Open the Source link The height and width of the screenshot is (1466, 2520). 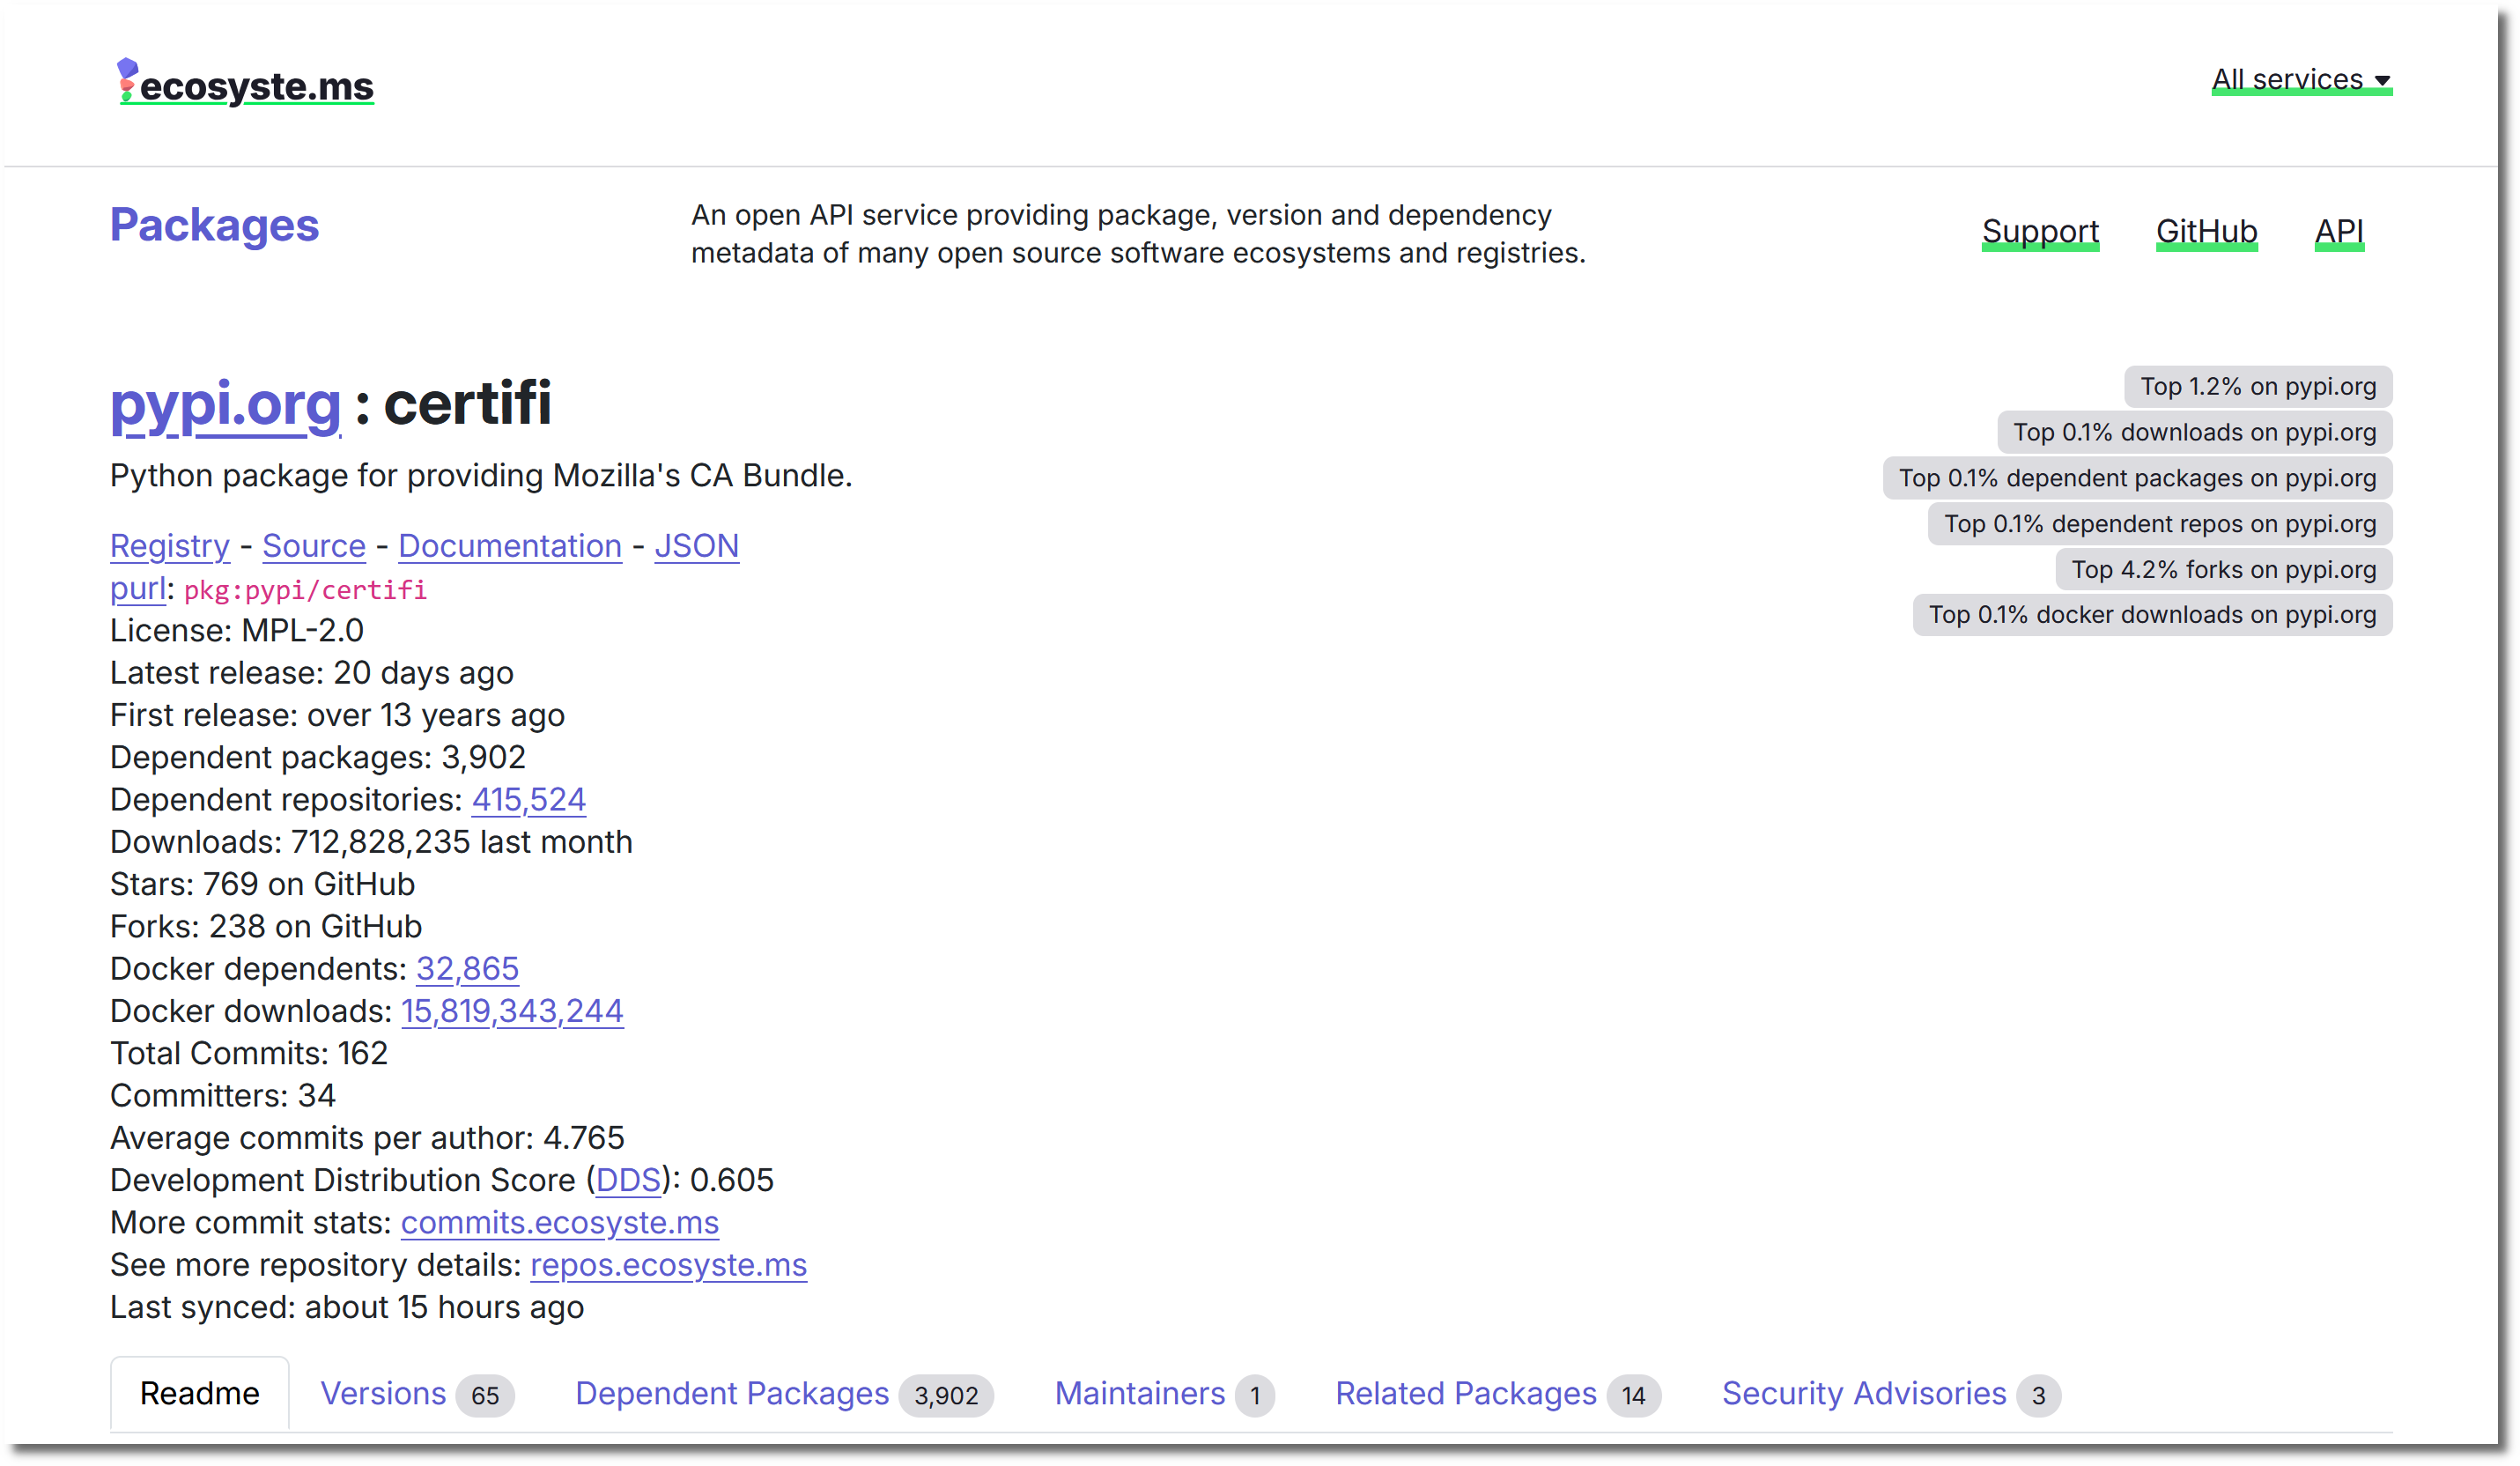coord(313,546)
